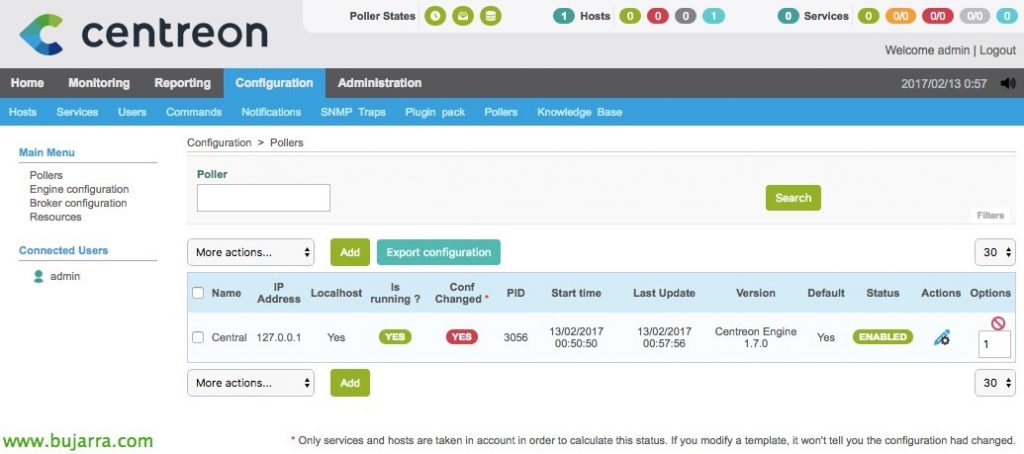Click the poller stability icon in the middle

(x=462, y=16)
